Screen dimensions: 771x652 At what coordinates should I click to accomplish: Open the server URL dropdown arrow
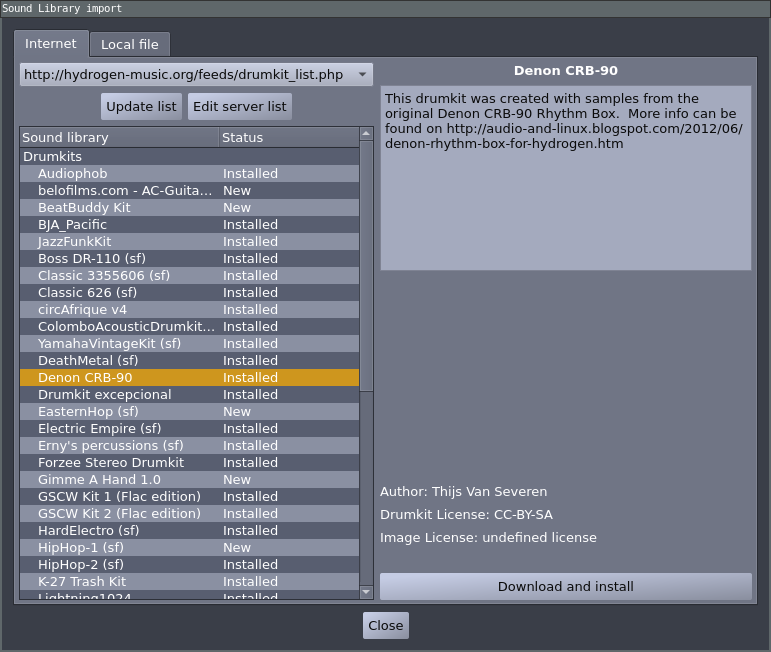coord(362,75)
